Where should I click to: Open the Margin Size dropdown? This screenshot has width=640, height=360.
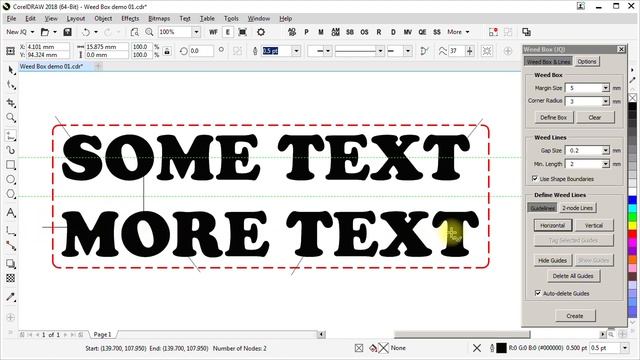coord(605,88)
